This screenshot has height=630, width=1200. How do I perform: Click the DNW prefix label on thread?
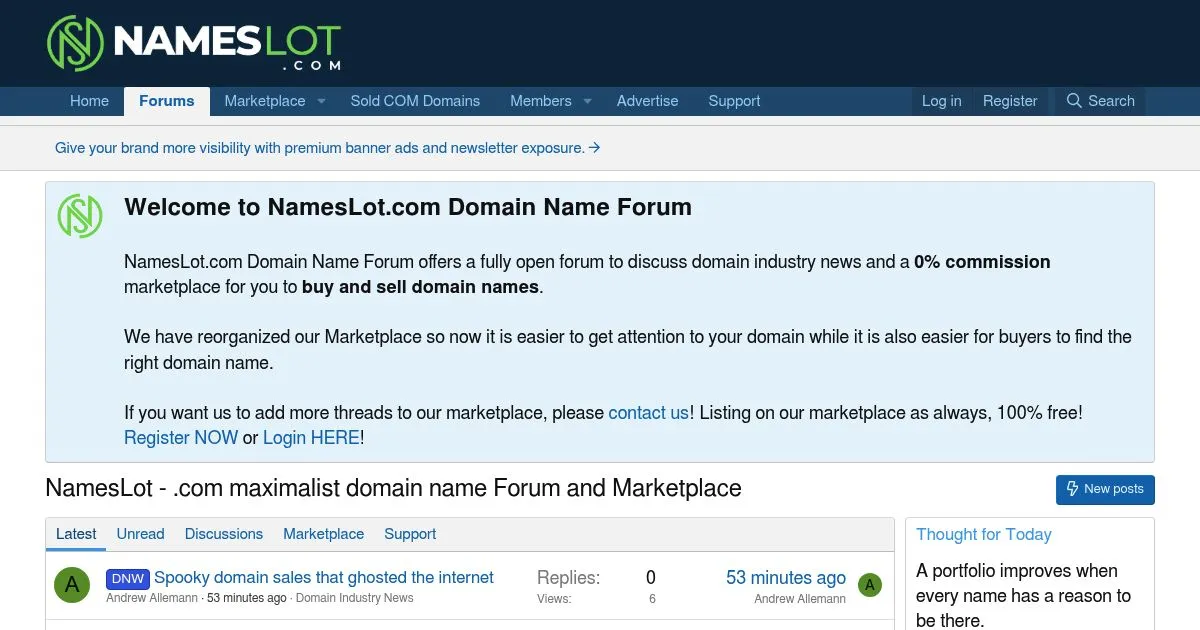coord(127,578)
